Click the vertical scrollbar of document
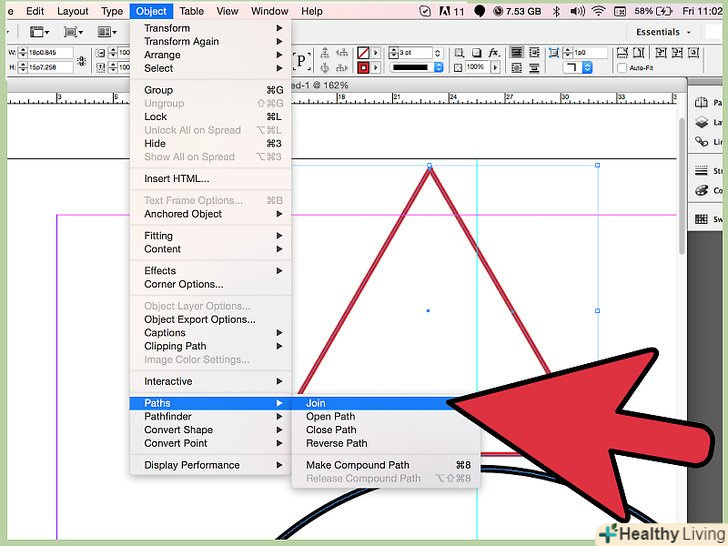 click(682, 186)
